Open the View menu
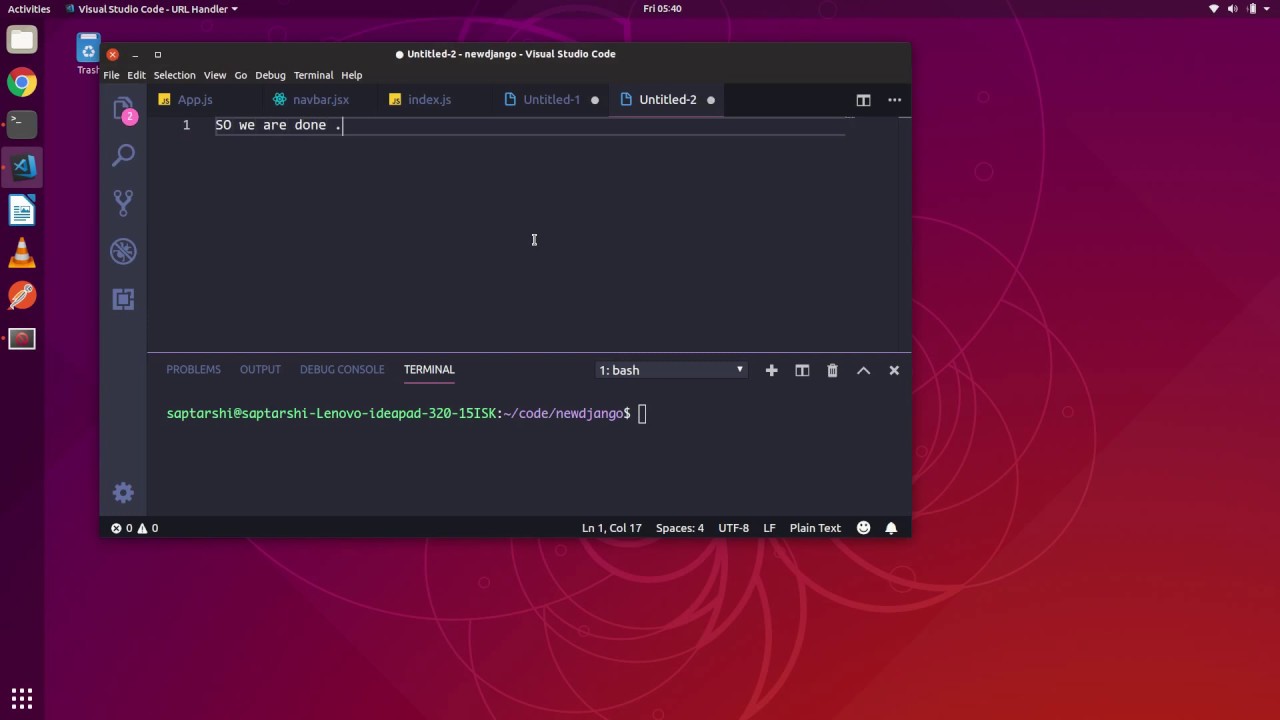This screenshot has height=720, width=1280. pos(215,75)
